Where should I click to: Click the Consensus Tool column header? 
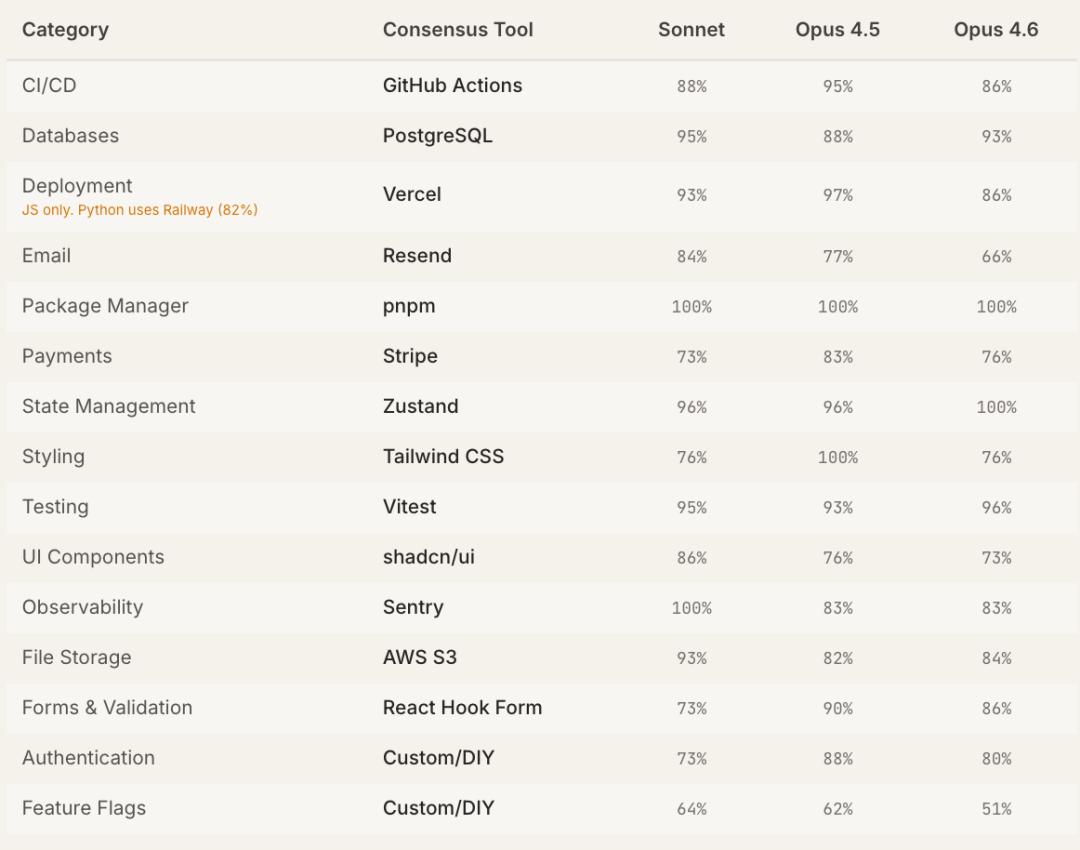458,30
